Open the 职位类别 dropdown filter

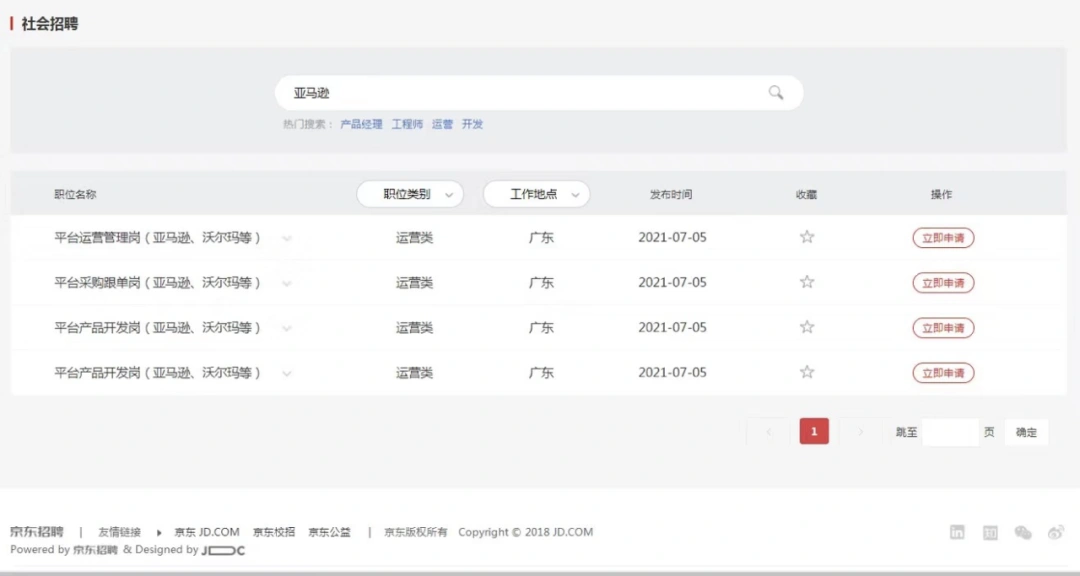[410, 194]
